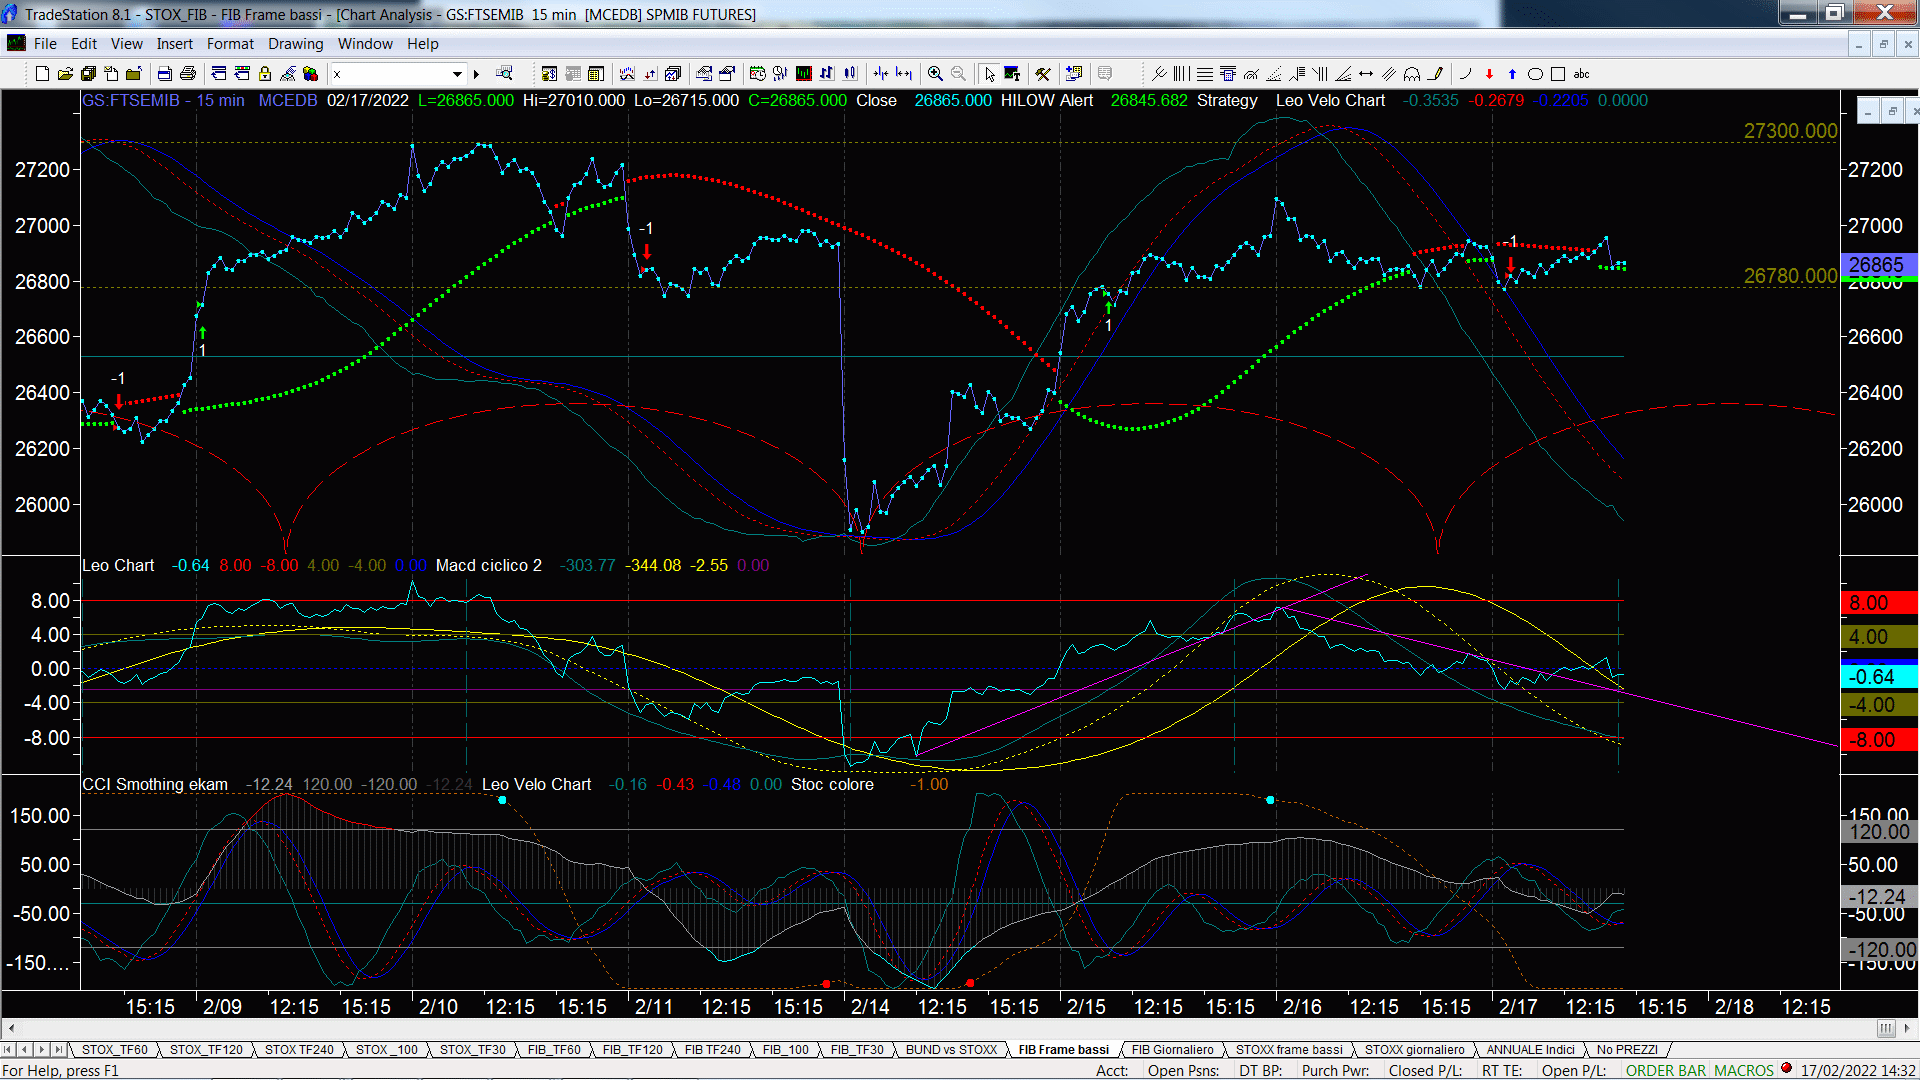Select the abc Text drawing tool
The width and height of the screenshot is (1920, 1080).
1581,74
